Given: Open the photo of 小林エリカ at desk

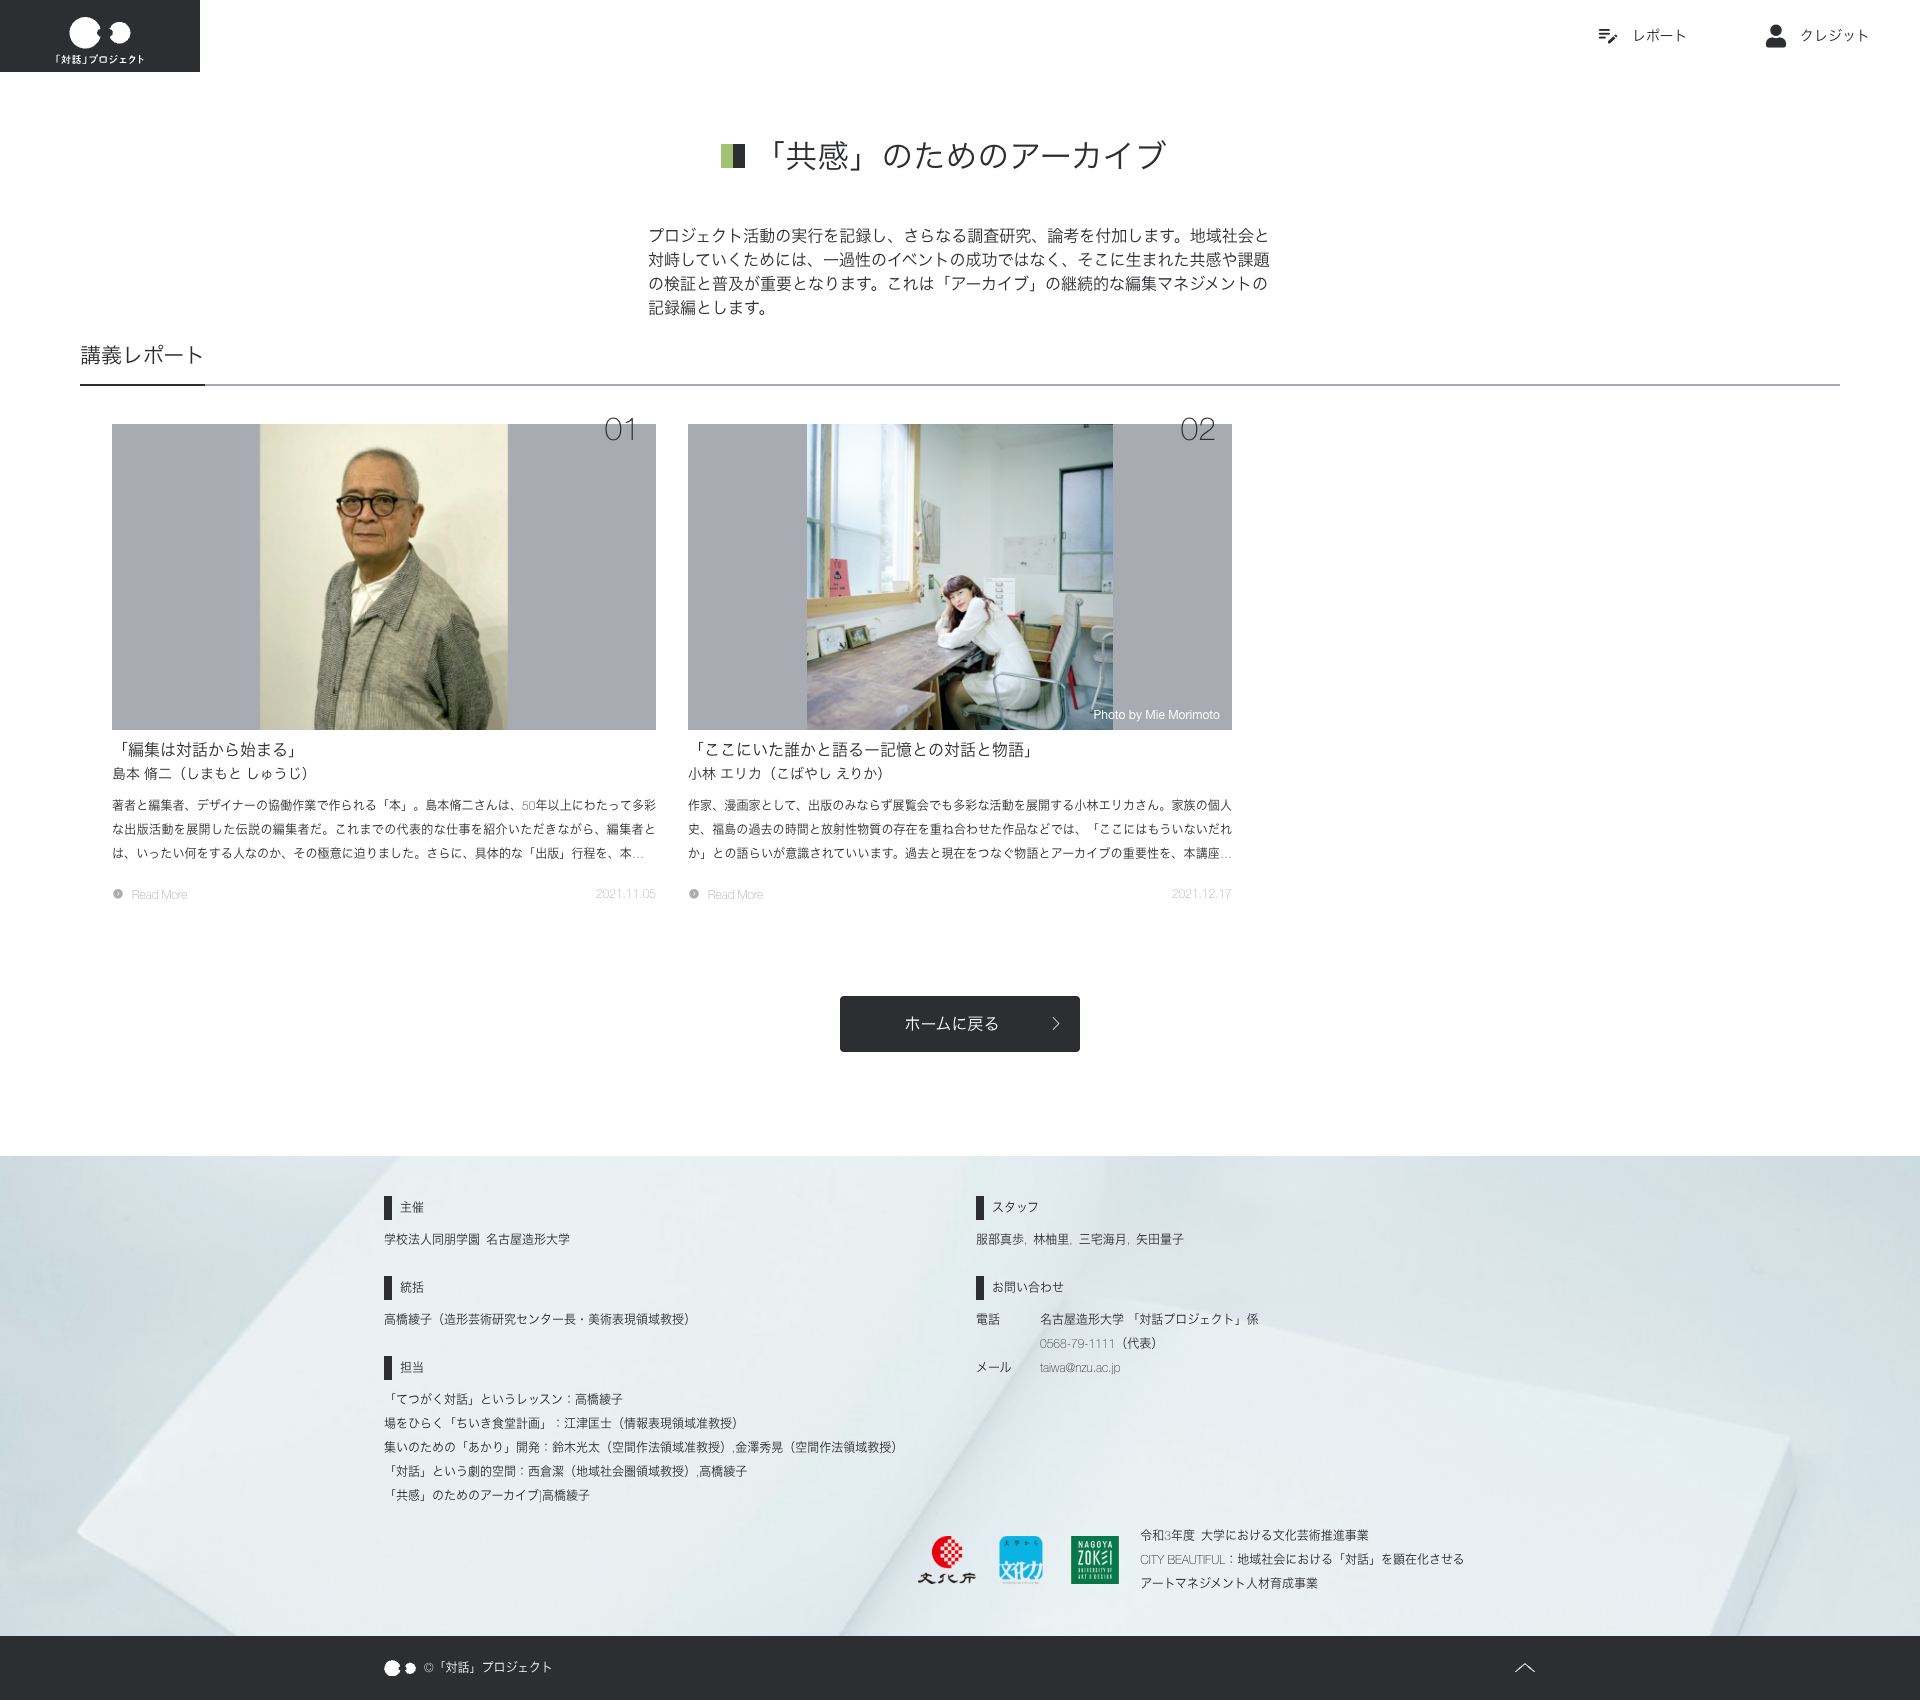Looking at the screenshot, I should point(960,577).
